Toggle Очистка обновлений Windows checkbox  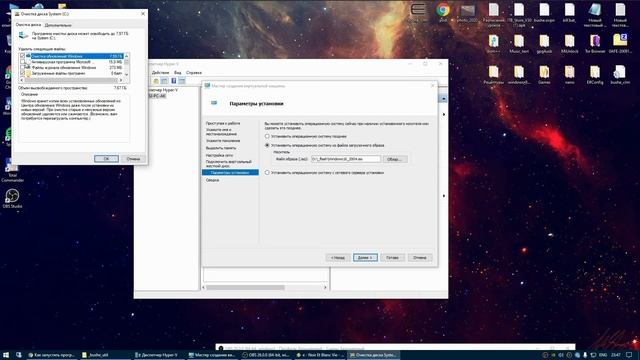(22, 56)
